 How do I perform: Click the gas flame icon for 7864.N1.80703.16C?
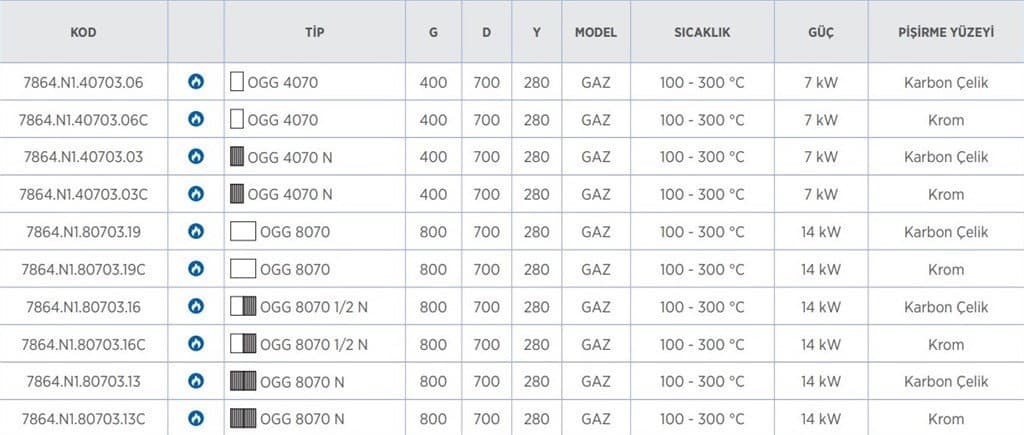pyautogui.click(x=196, y=344)
